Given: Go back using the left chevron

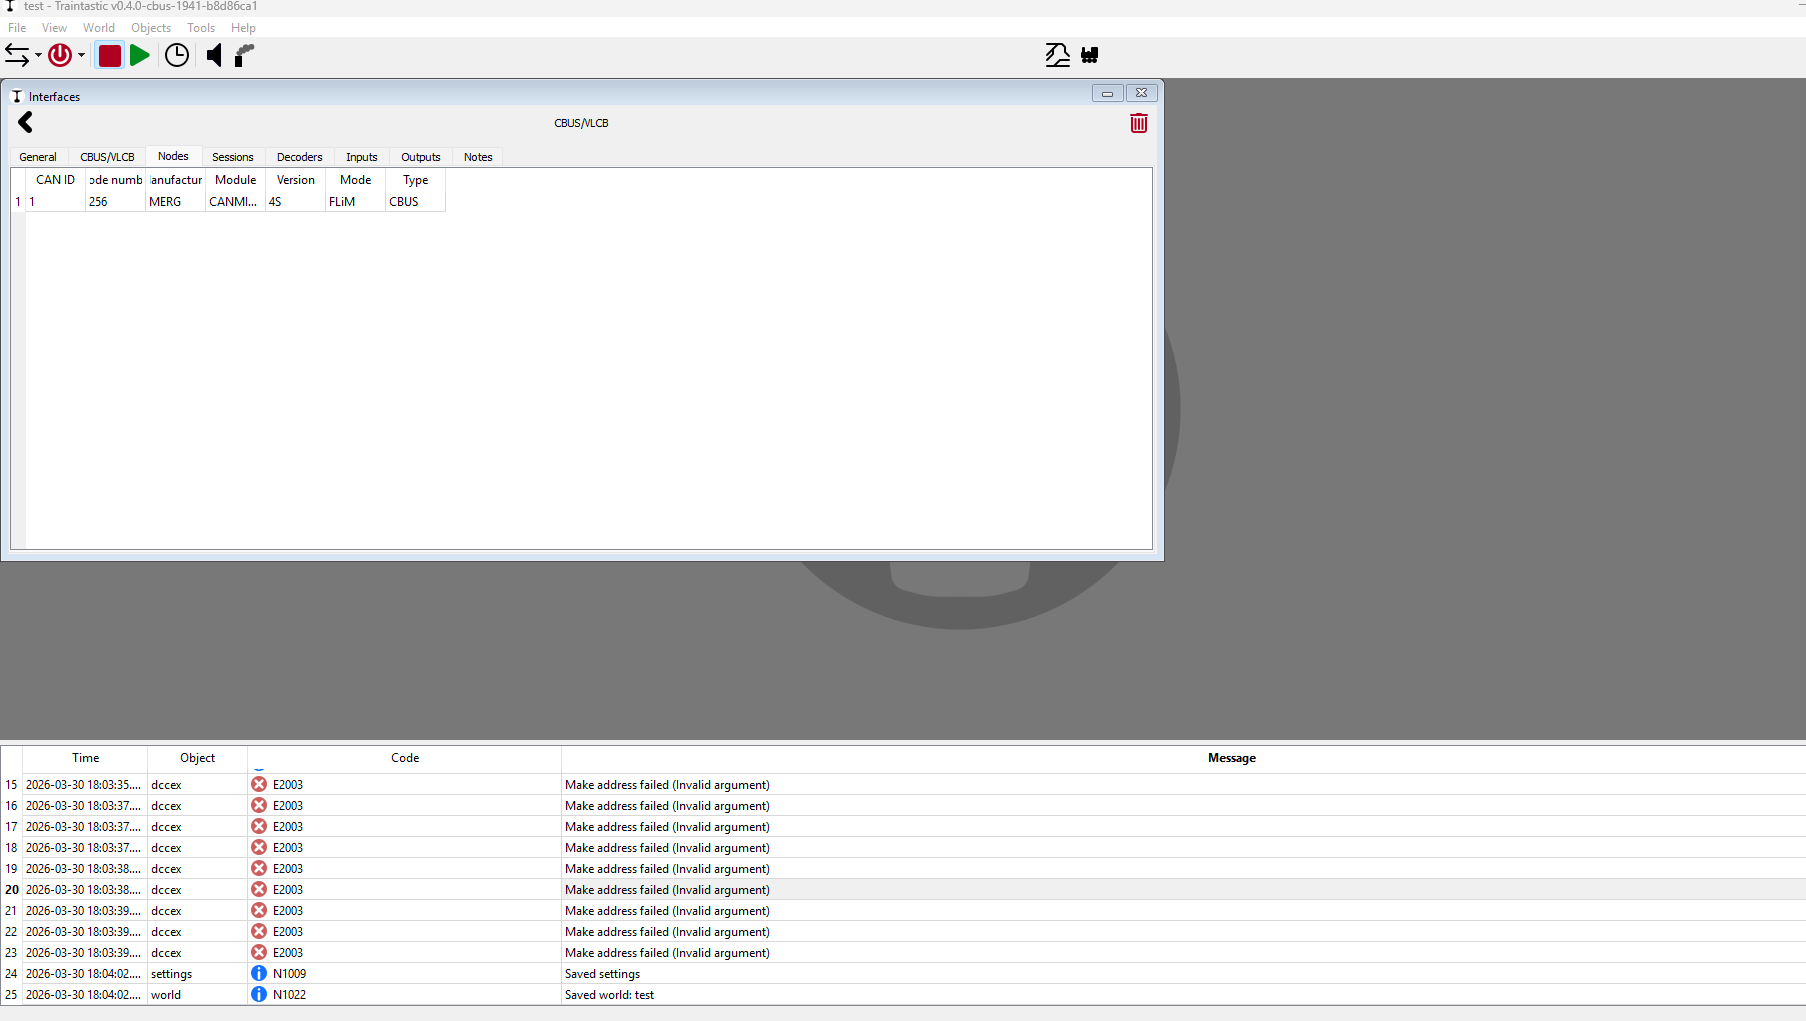Looking at the screenshot, I should [26, 122].
